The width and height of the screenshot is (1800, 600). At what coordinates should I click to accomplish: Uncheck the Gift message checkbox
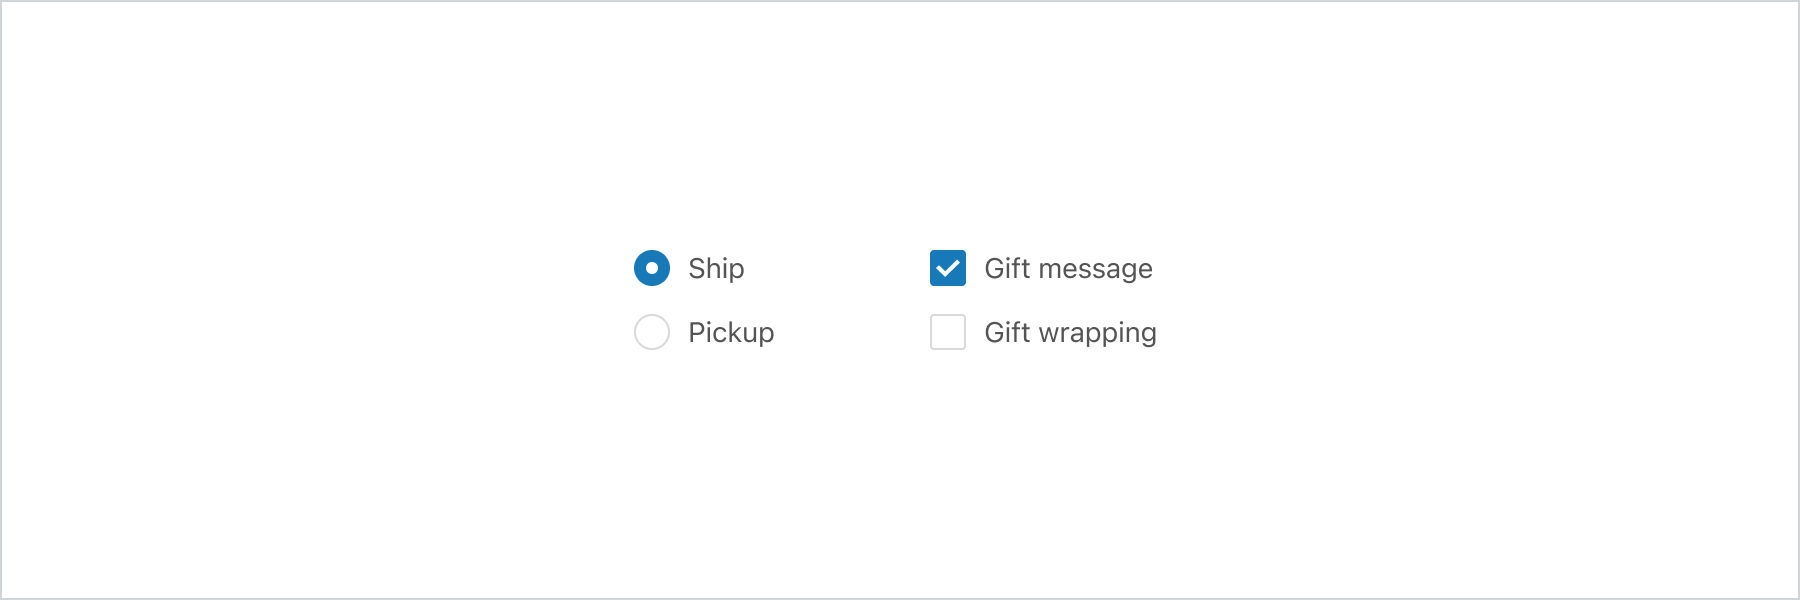coord(948,268)
